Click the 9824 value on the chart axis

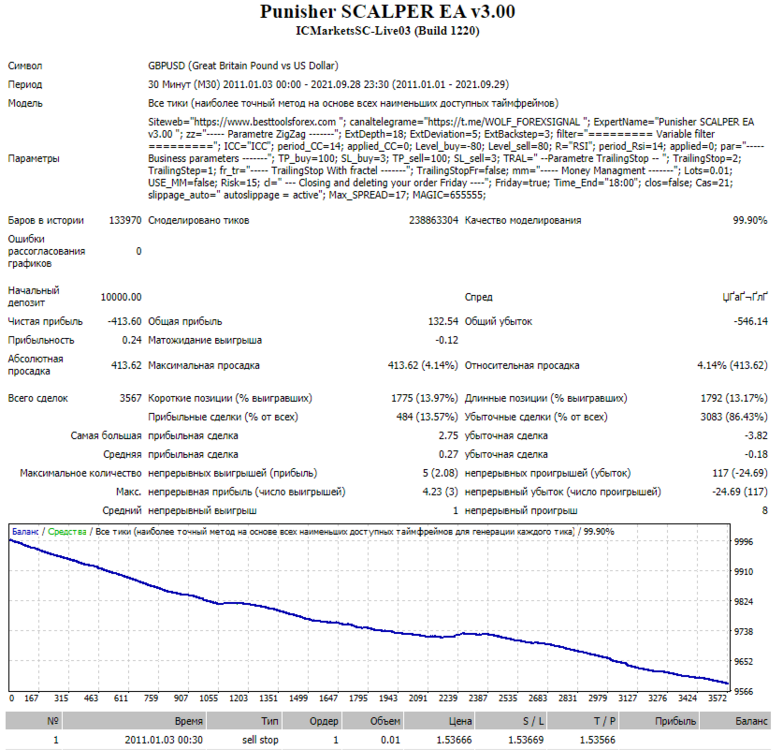click(744, 602)
